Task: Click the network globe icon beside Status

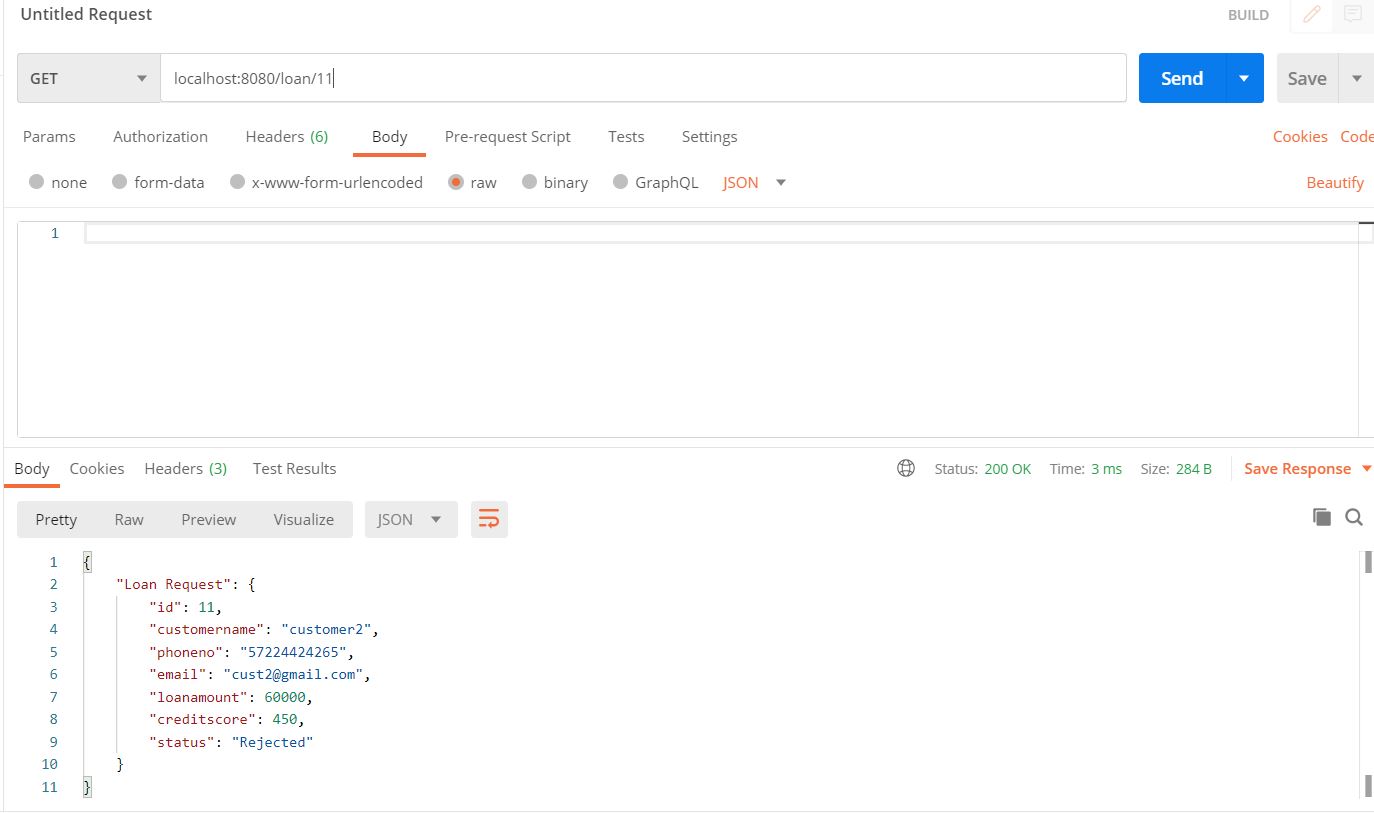Action: (x=906, y=468)
